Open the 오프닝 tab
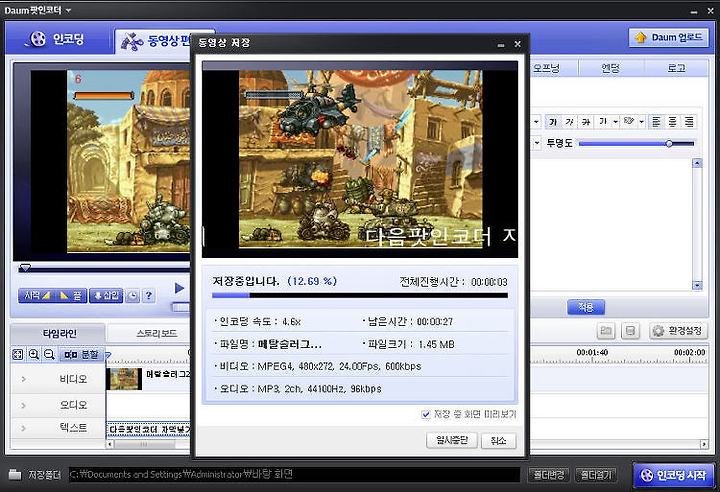This screenshot has width=720, height=492. 546,68
